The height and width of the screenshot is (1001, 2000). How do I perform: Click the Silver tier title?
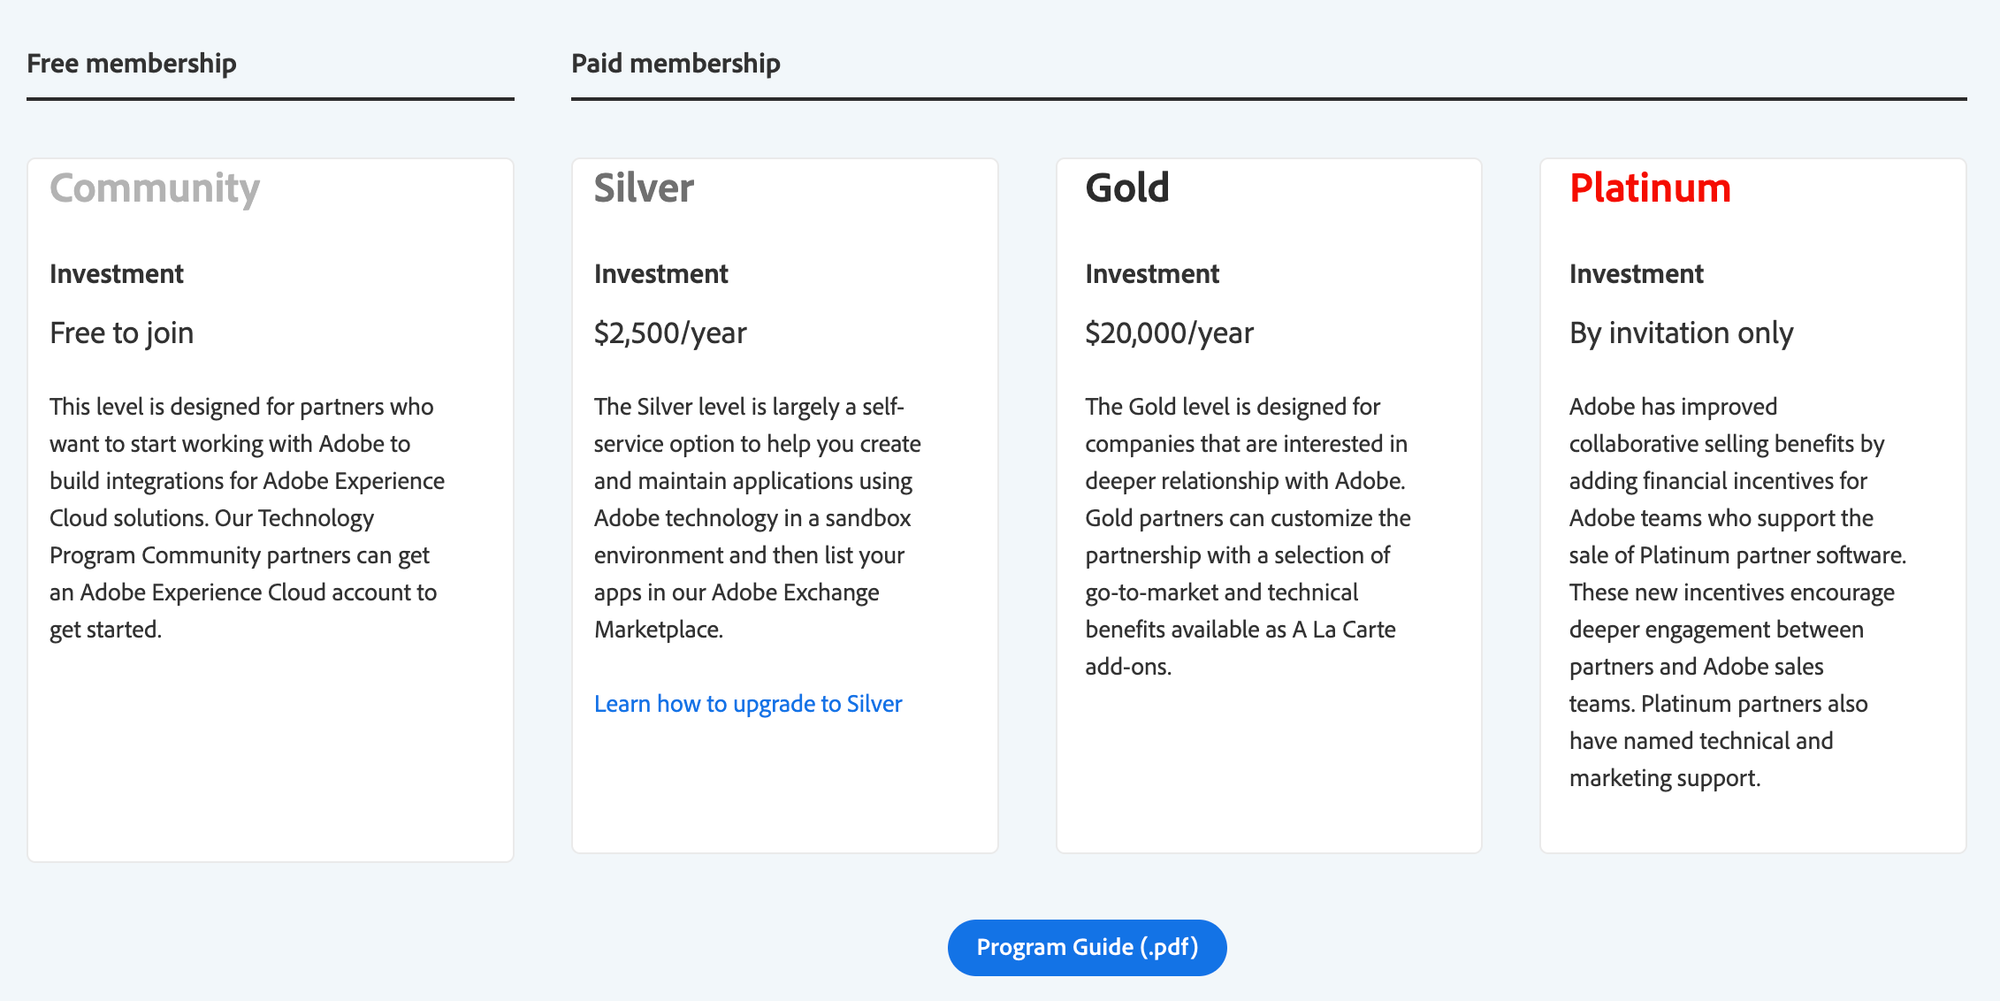(644, 188)
